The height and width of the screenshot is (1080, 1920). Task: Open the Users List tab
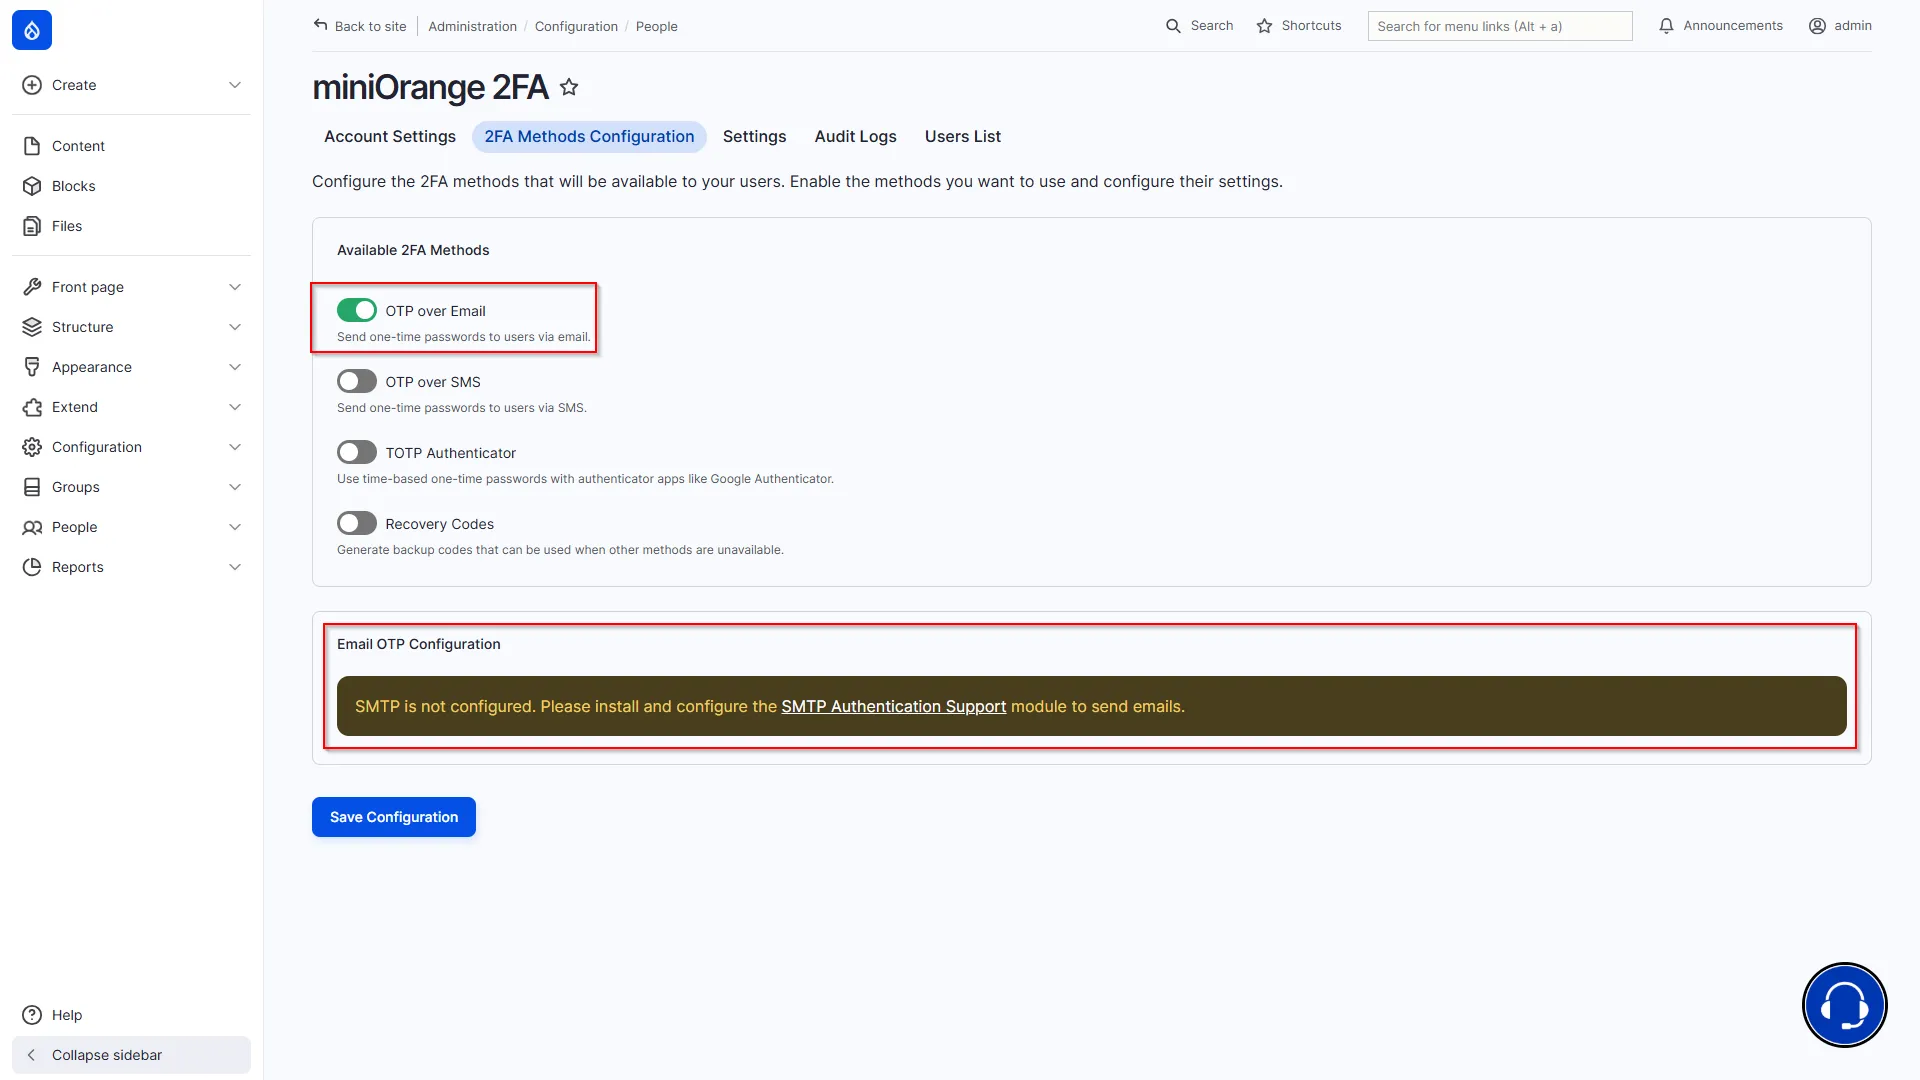click(x=962, y=136)
